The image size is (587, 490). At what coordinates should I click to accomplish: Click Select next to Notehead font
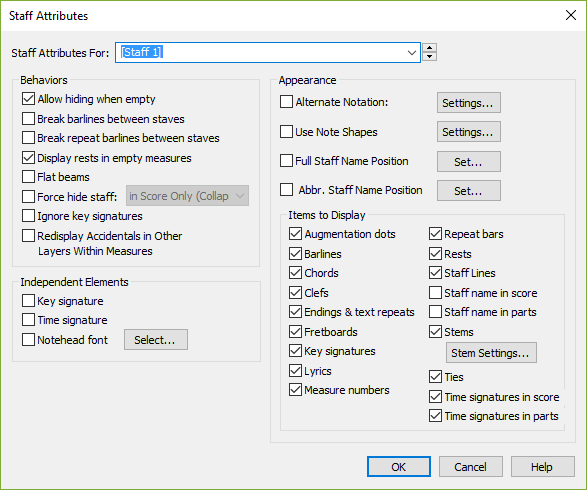point(156,340)
